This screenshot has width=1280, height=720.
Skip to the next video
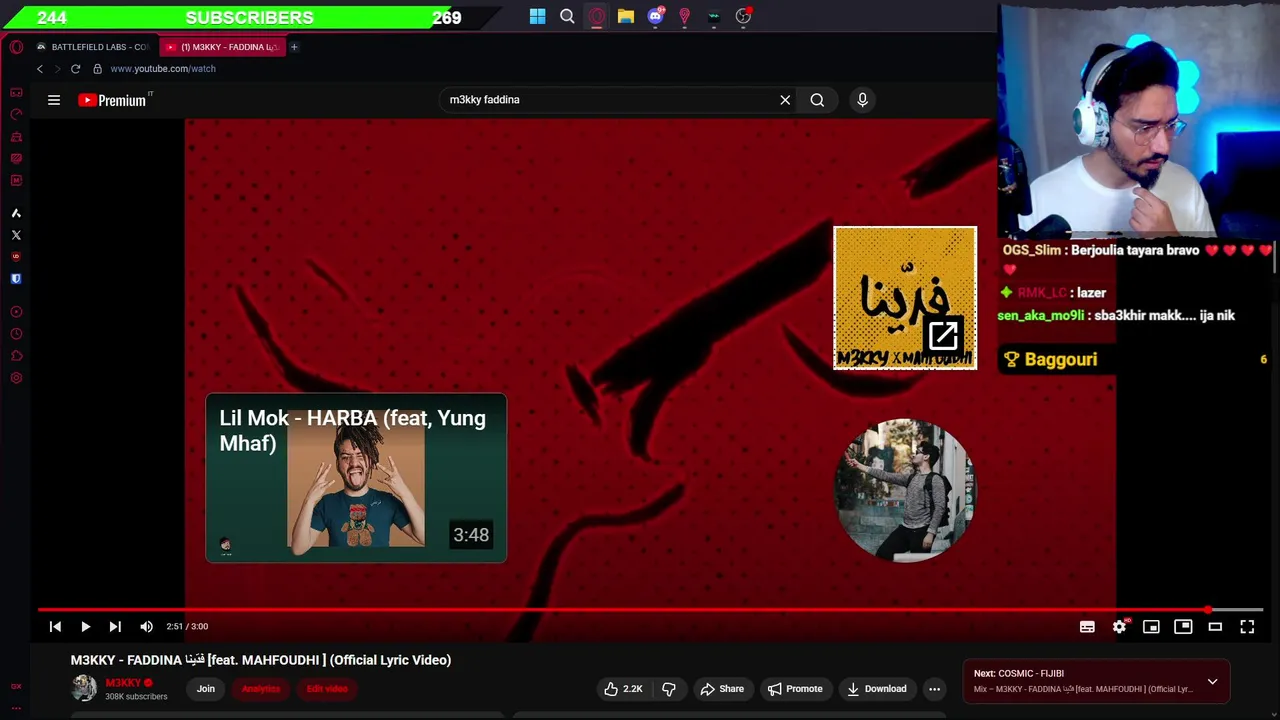click(115, 627)
